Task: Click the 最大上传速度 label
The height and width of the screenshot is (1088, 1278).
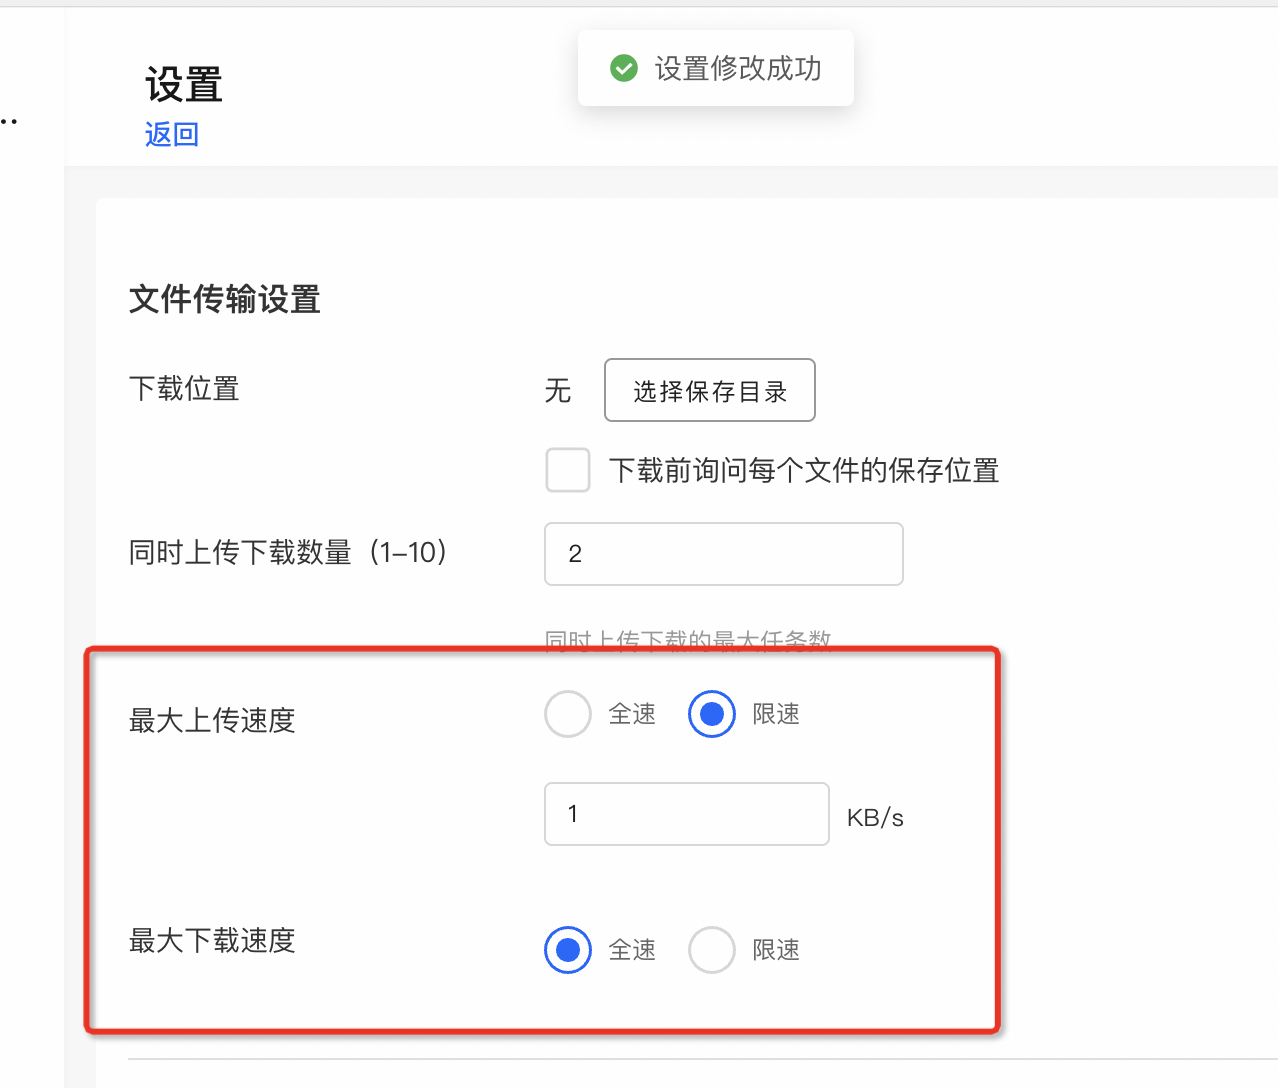Action: click(212, 720)
